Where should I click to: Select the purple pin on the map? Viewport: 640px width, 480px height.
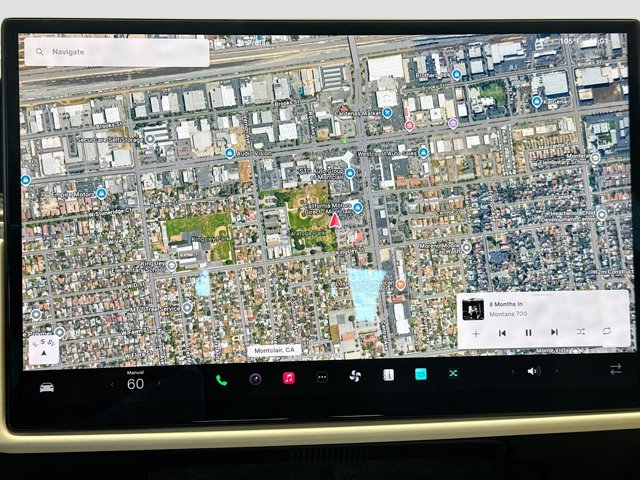coord(453,123)
